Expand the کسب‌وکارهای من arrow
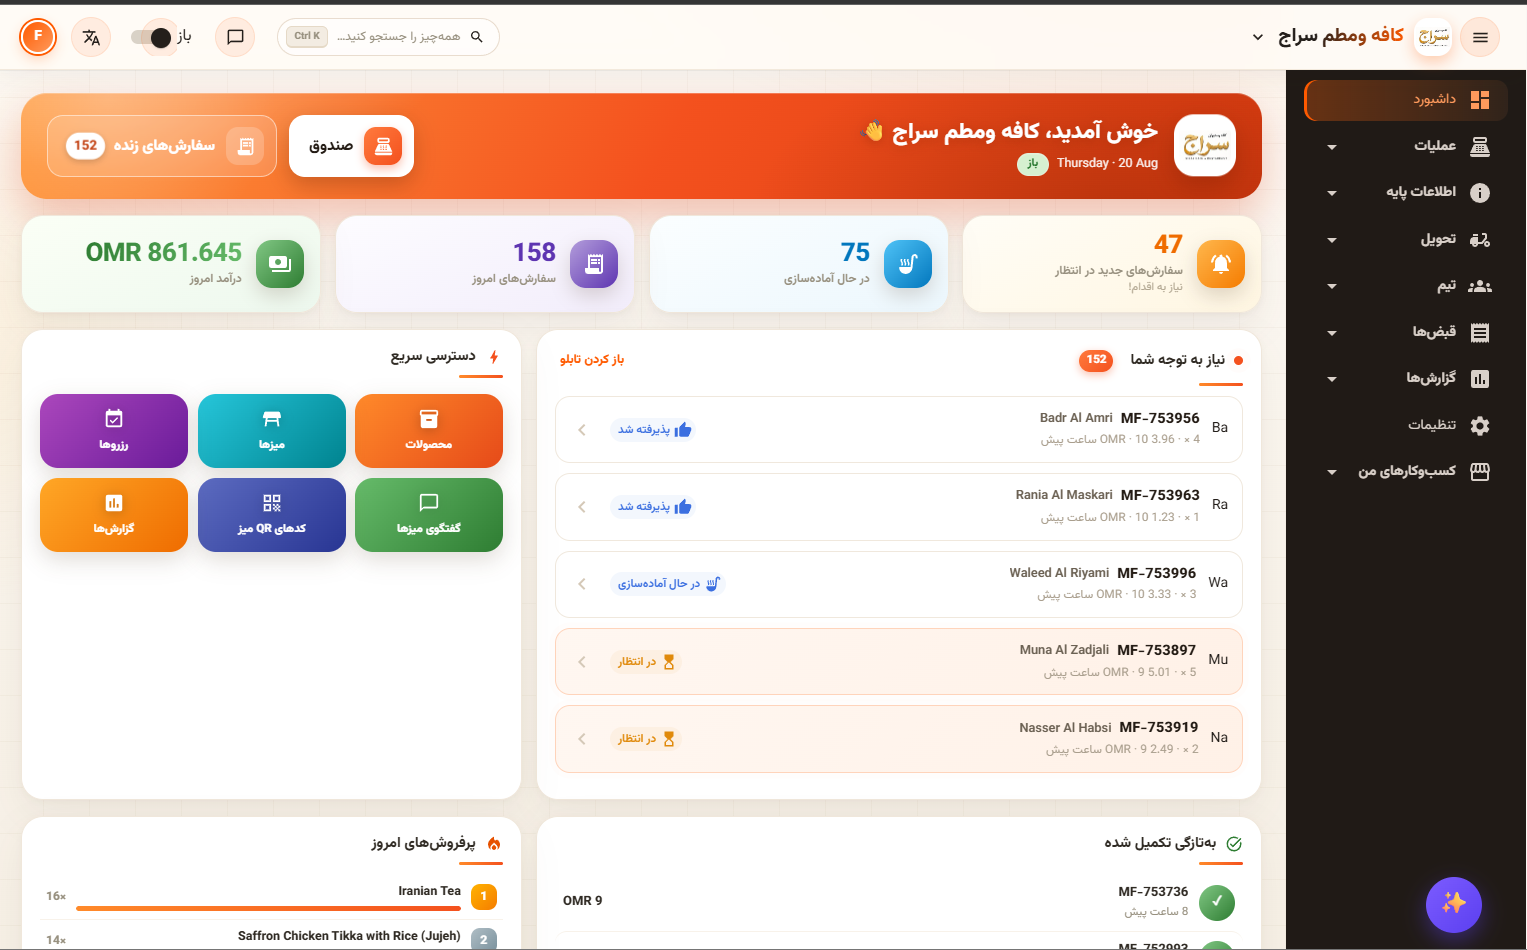1527x950 pixels. point(1331,472)
